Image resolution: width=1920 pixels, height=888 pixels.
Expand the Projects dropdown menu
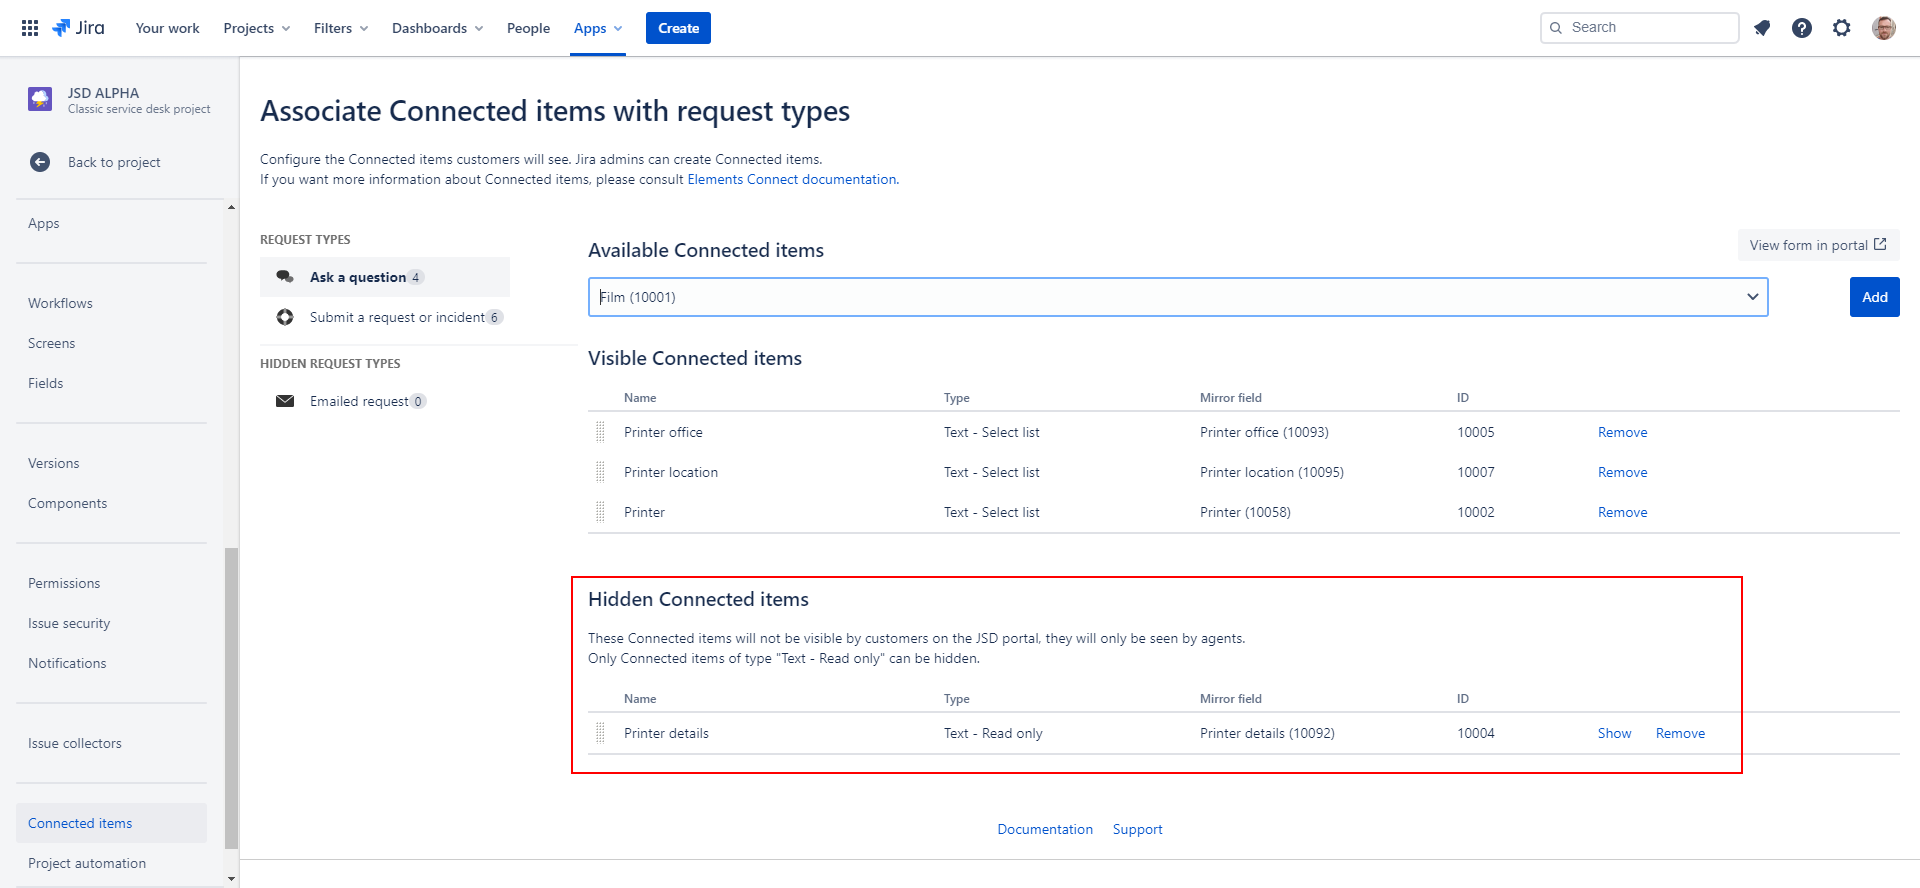coord(257,28)
